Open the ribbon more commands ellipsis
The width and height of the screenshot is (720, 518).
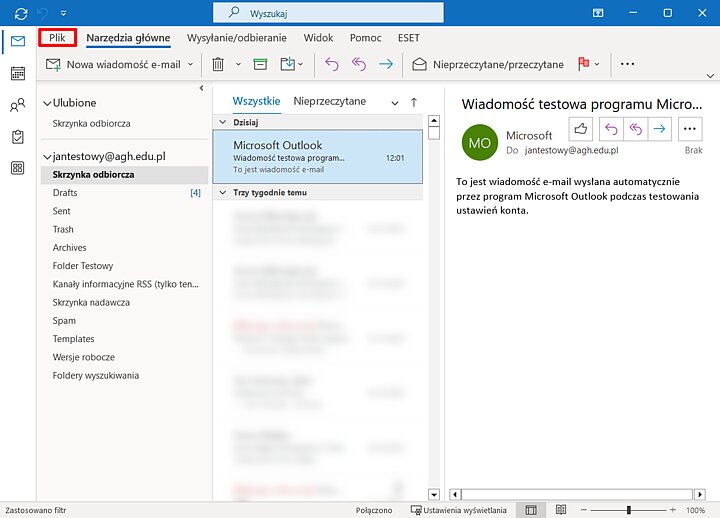click(627, 64)
